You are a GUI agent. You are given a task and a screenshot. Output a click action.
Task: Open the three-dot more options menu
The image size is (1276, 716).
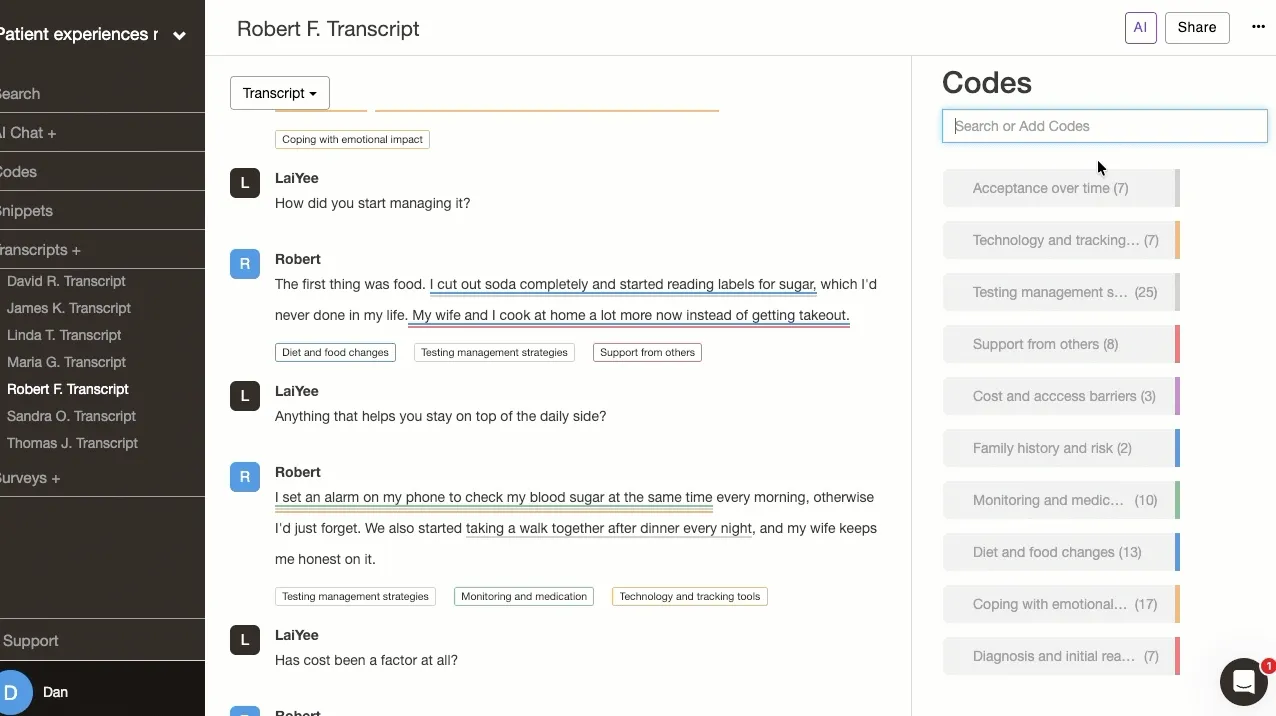(1258, 27)
